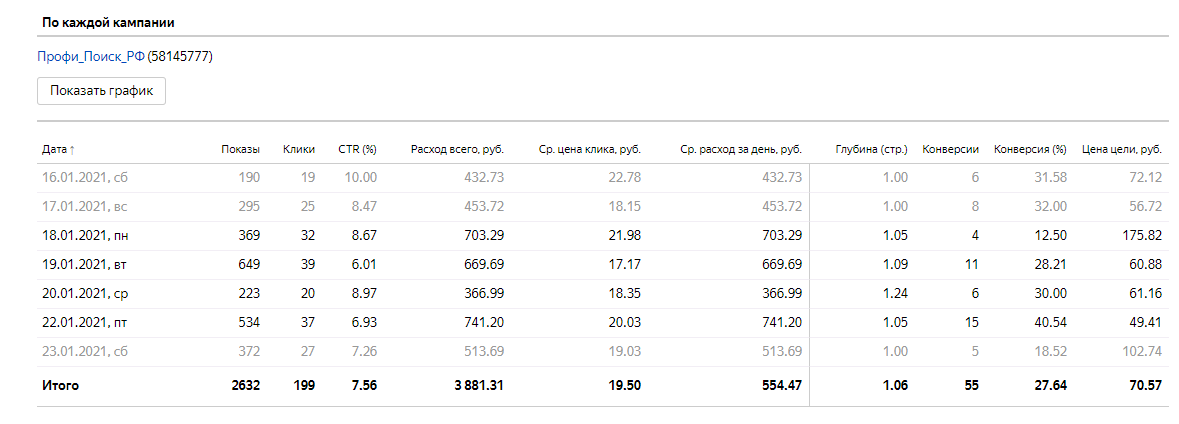Click the ascending sort arrow beside Дата
The image size is (1179, 424).
point(72,150)
